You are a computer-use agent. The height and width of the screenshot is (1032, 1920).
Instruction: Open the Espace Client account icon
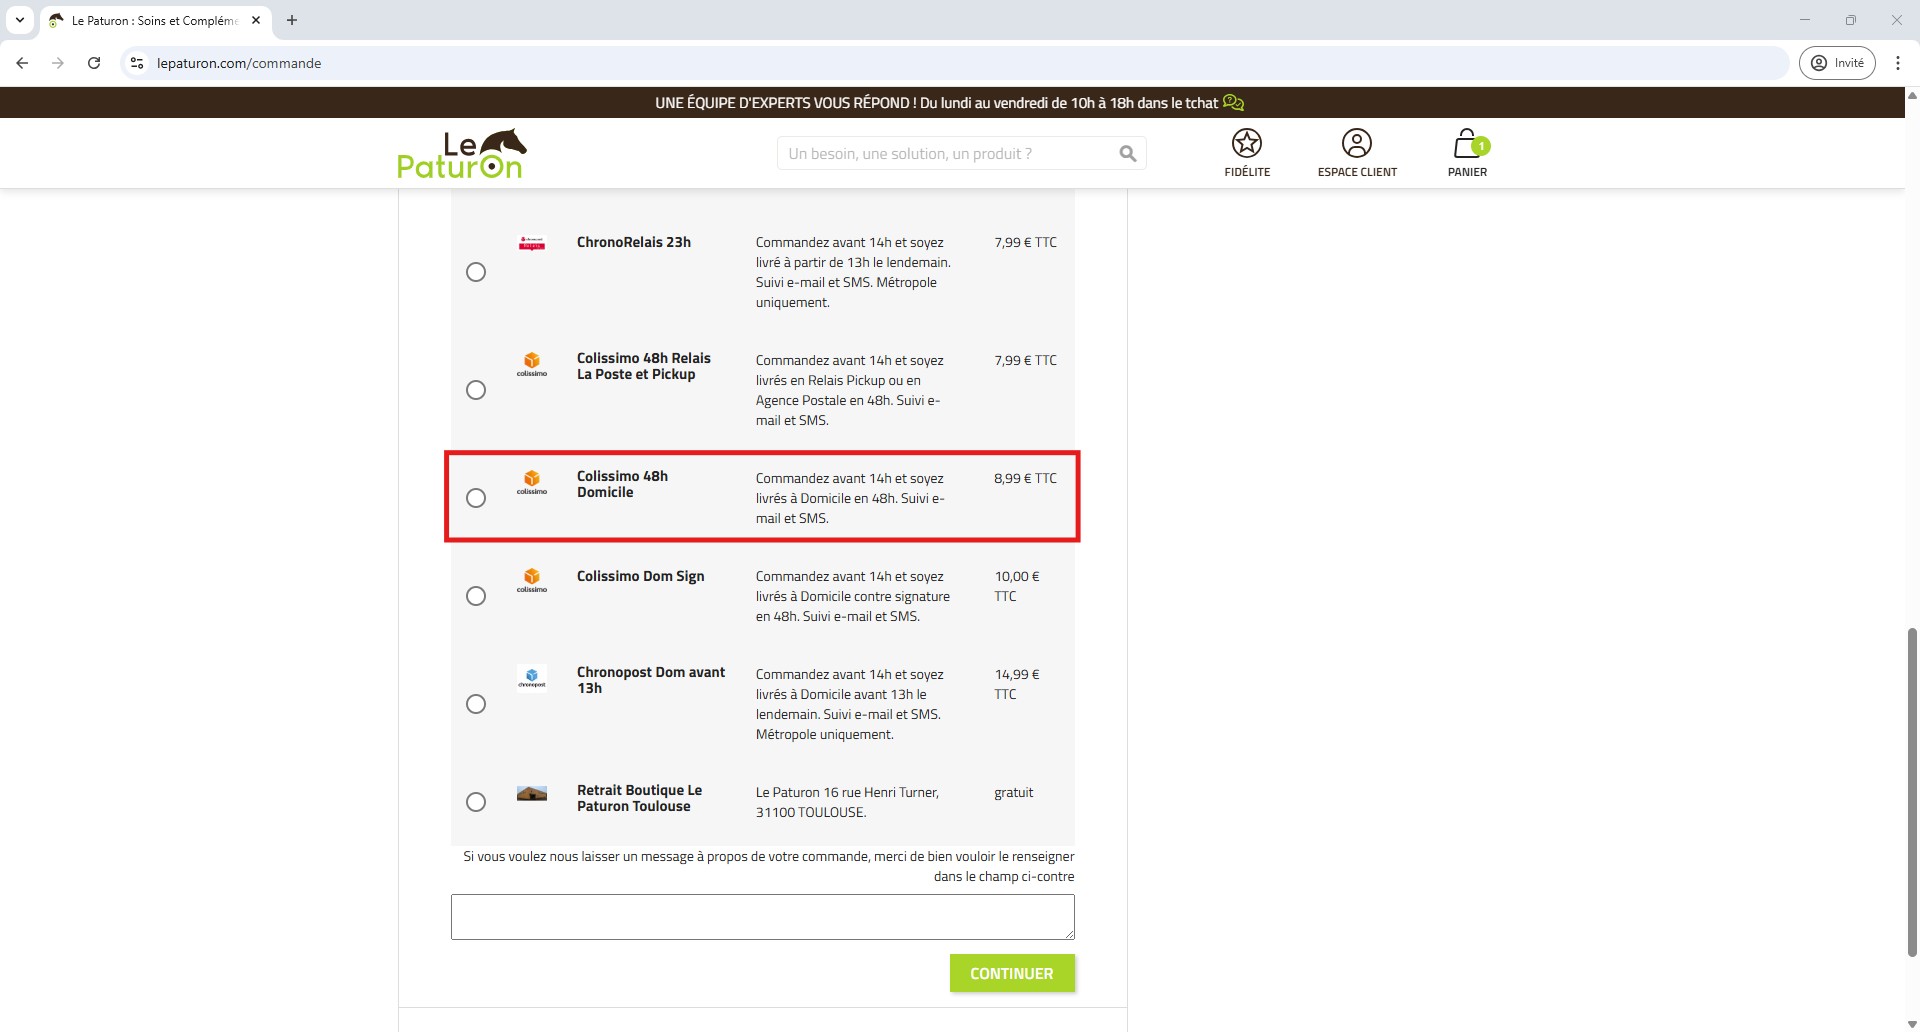[x=1356, y=144]
